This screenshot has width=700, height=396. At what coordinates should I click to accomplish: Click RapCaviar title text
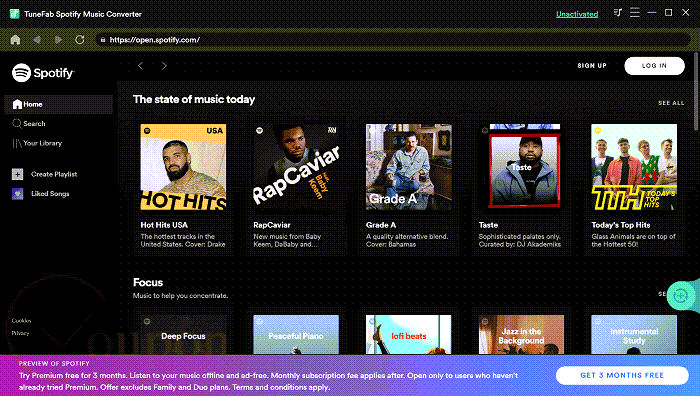(x=272, y=225)
